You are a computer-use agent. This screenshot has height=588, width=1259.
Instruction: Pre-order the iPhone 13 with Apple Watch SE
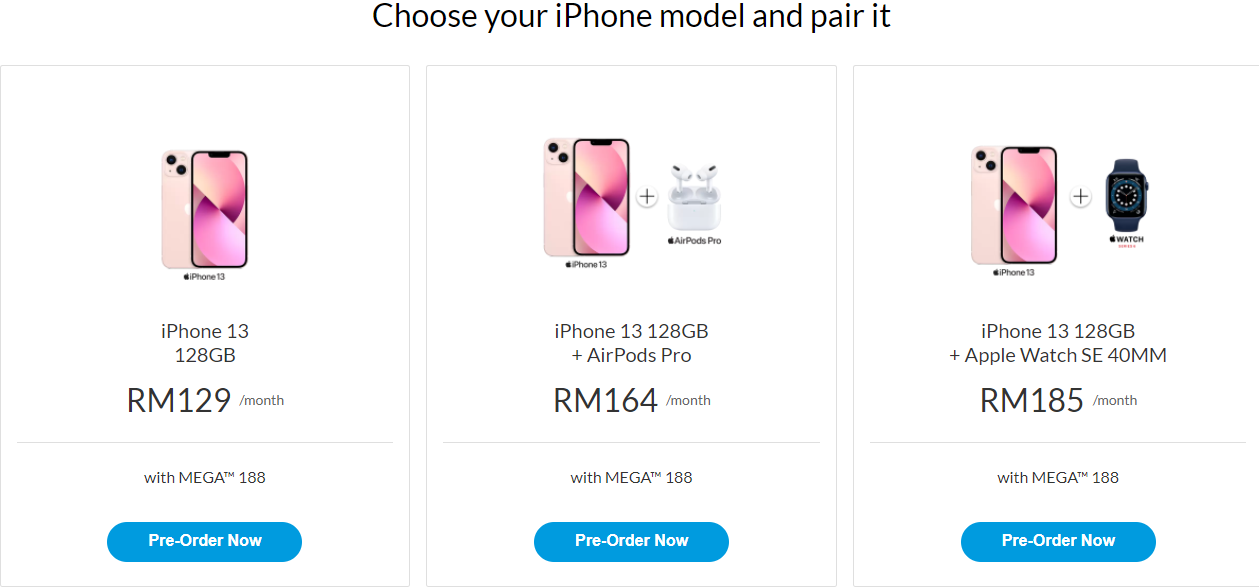1058,541
